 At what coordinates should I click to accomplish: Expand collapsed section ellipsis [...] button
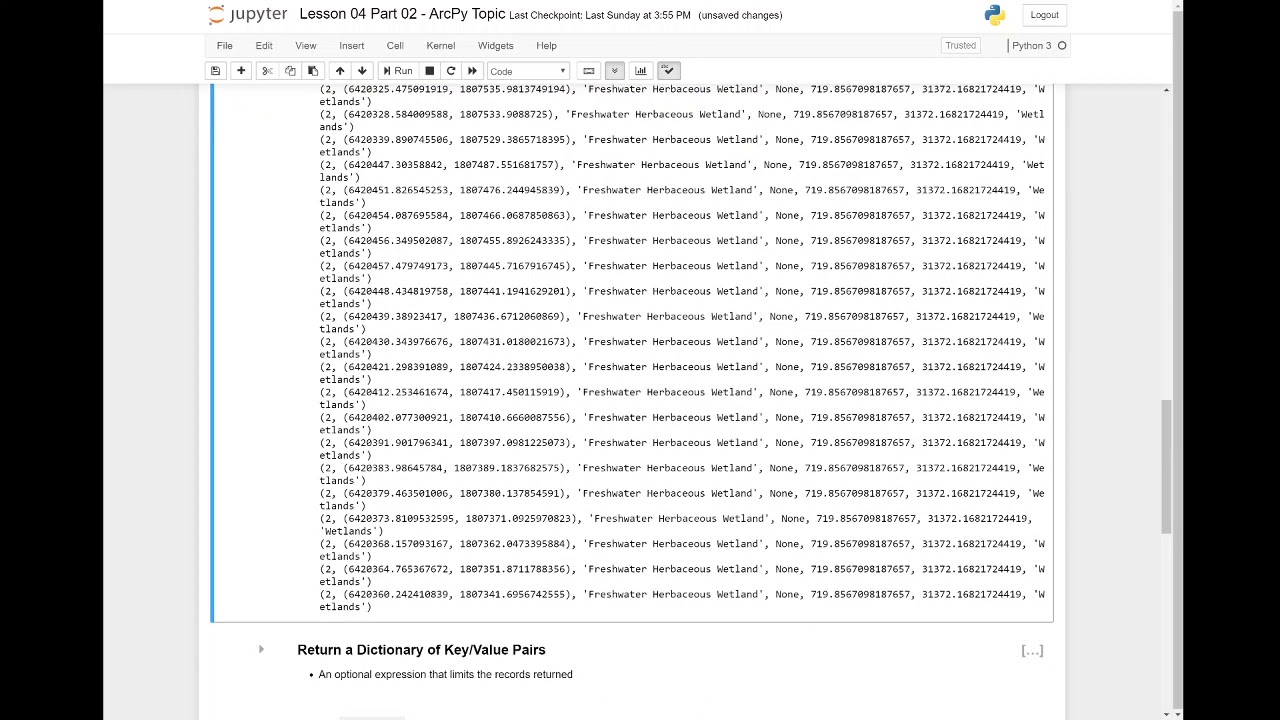click(x=1032, y=651)
